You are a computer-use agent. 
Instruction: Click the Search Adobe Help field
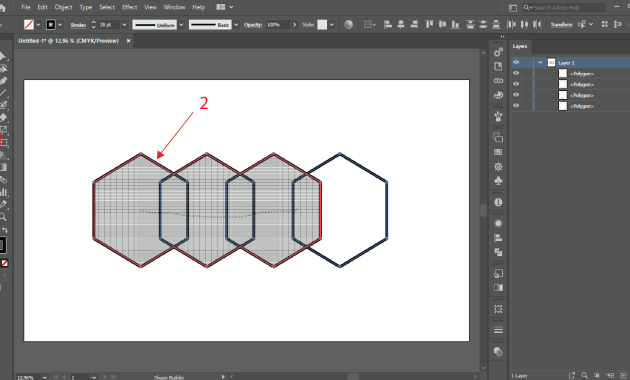(x=564, y=8)
